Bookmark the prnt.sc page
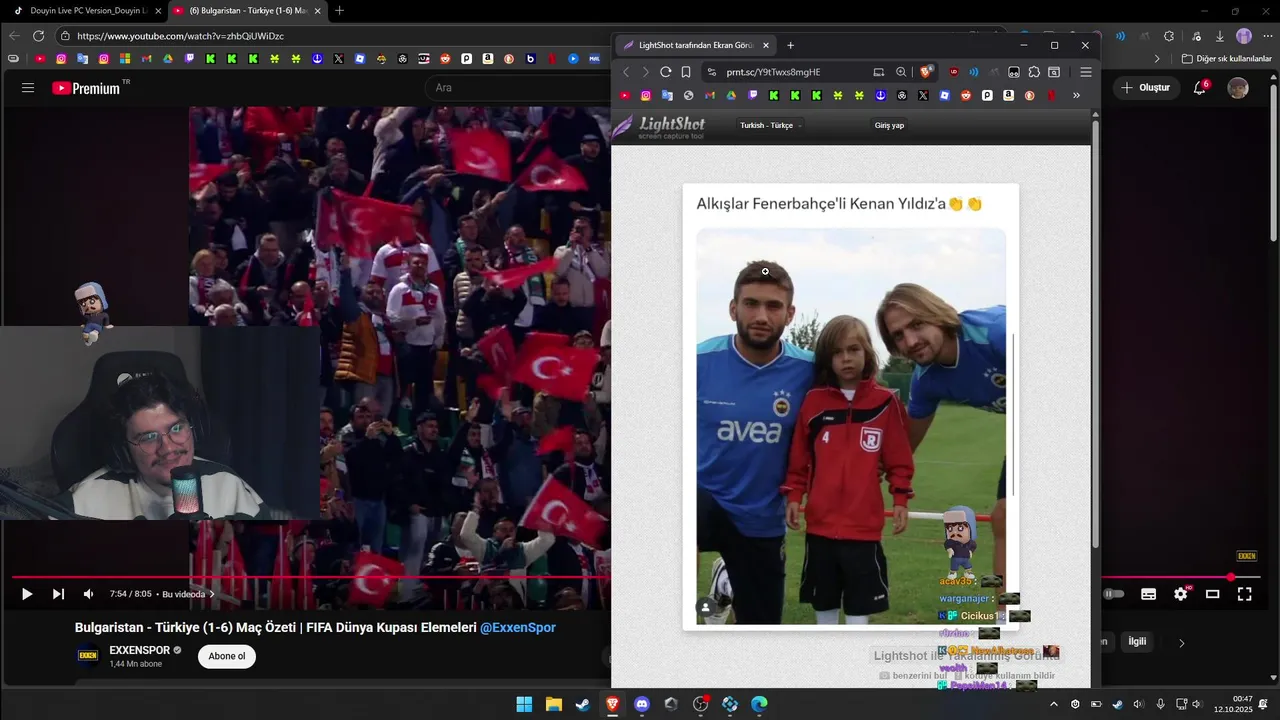The height and width of the screenshot is (720, 1280). click(686, 72)
